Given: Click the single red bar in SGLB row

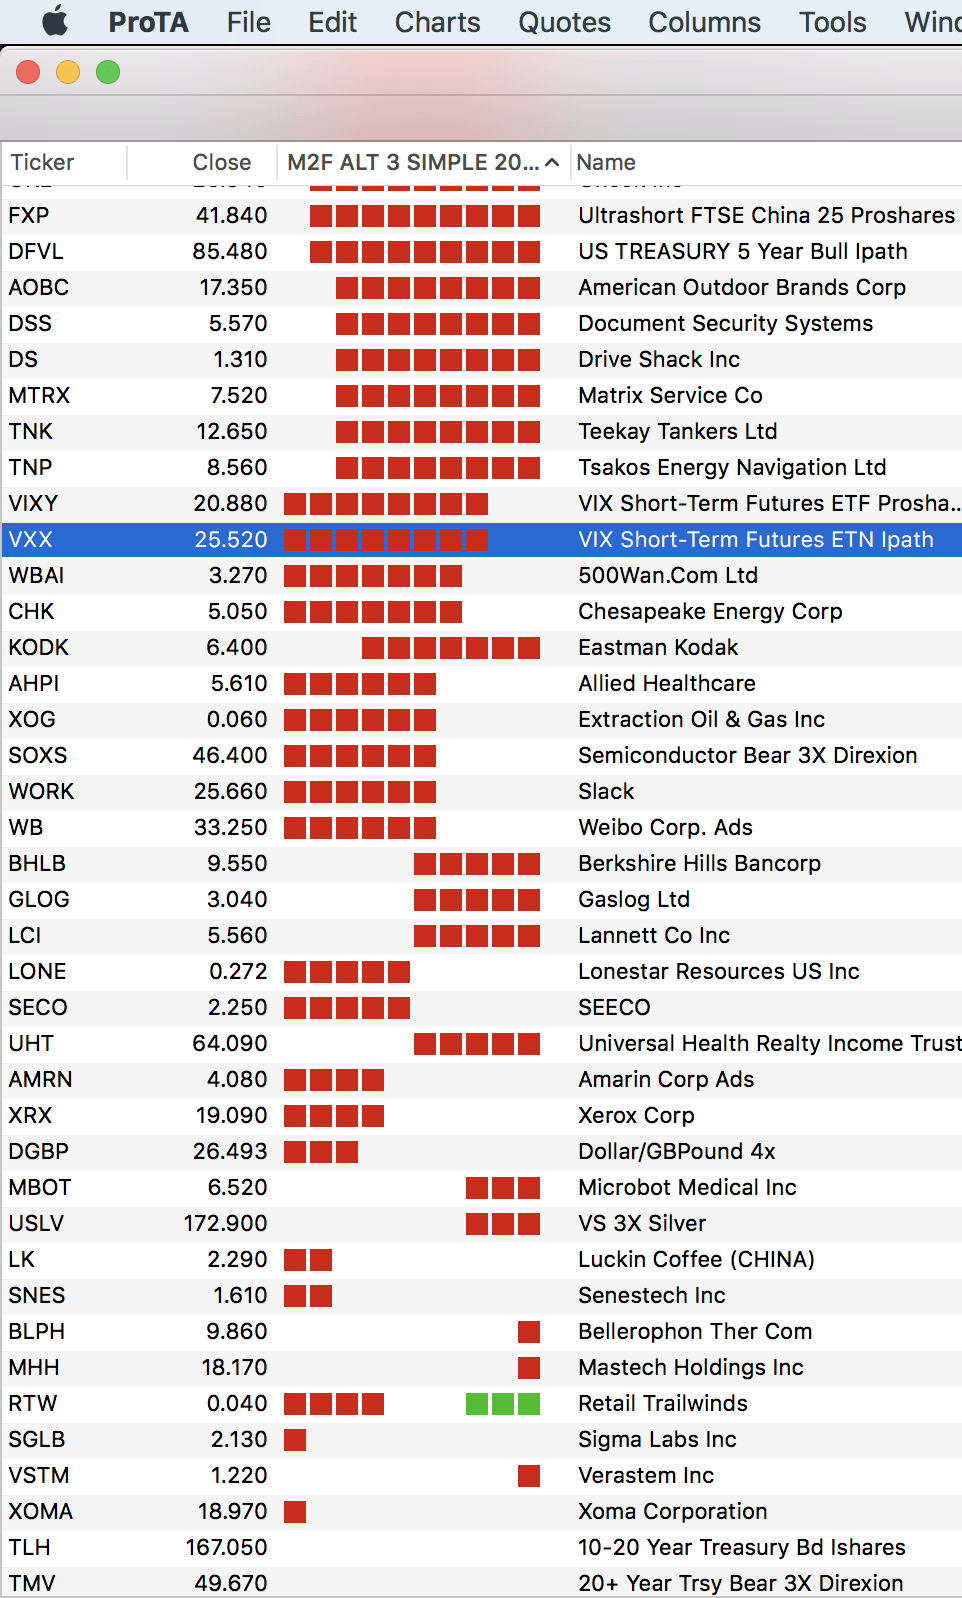Looking at the screenshot, I should point(295,1440).
